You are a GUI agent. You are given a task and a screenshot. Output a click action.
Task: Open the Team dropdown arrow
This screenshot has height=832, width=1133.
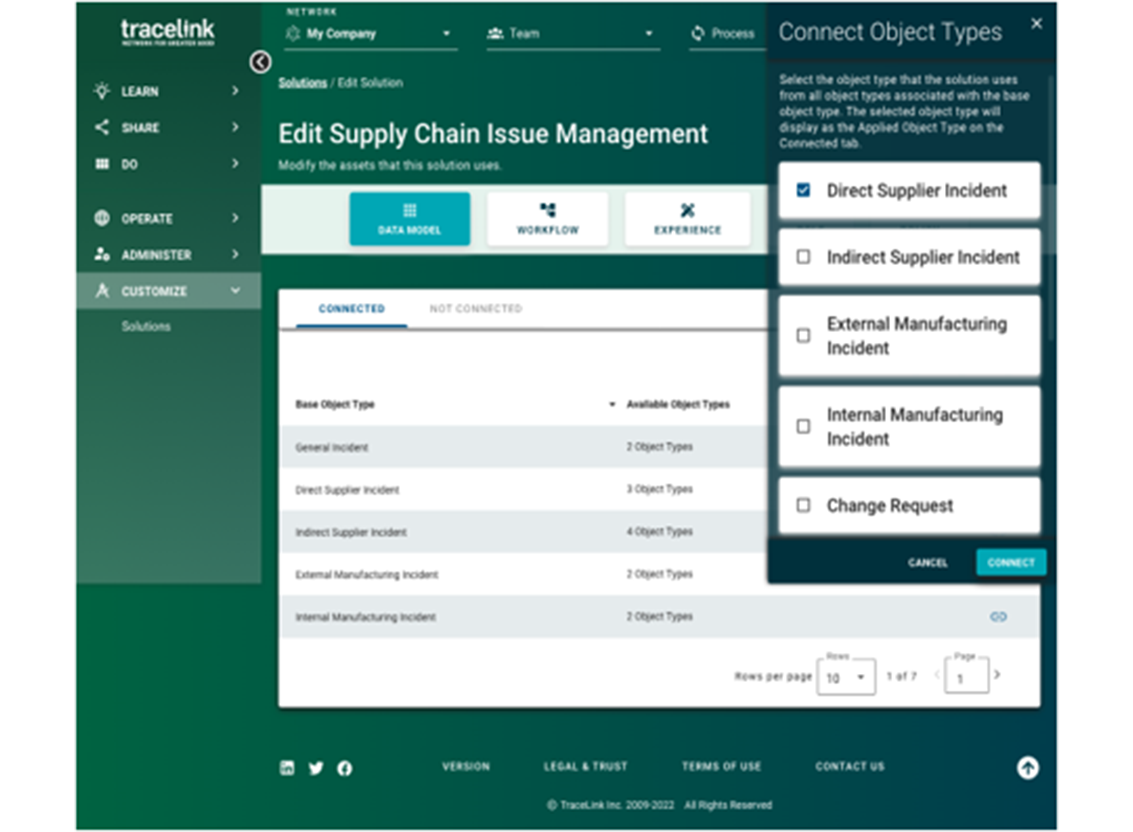[648, 33]
